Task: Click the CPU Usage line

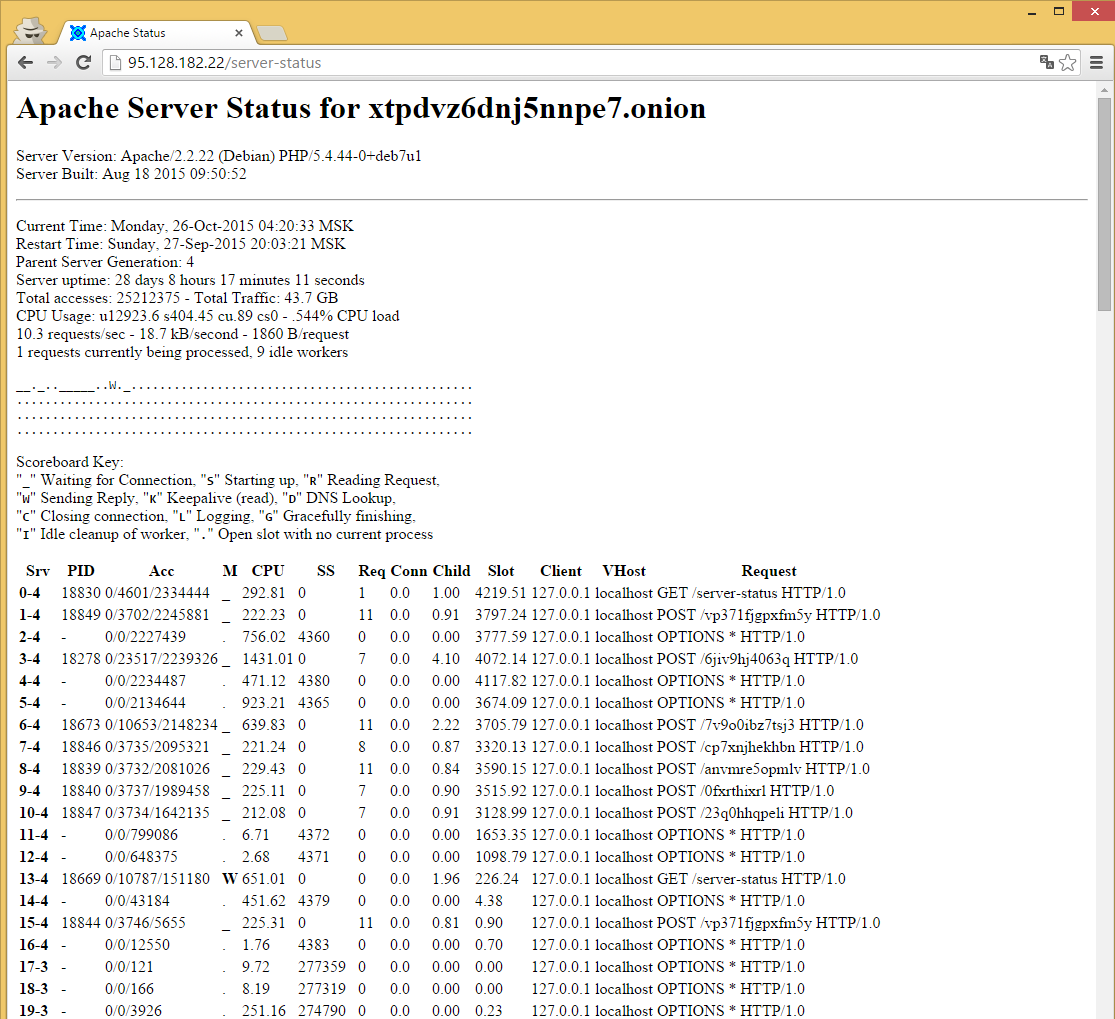Action: pyautogui.click(x=208, y=316)
